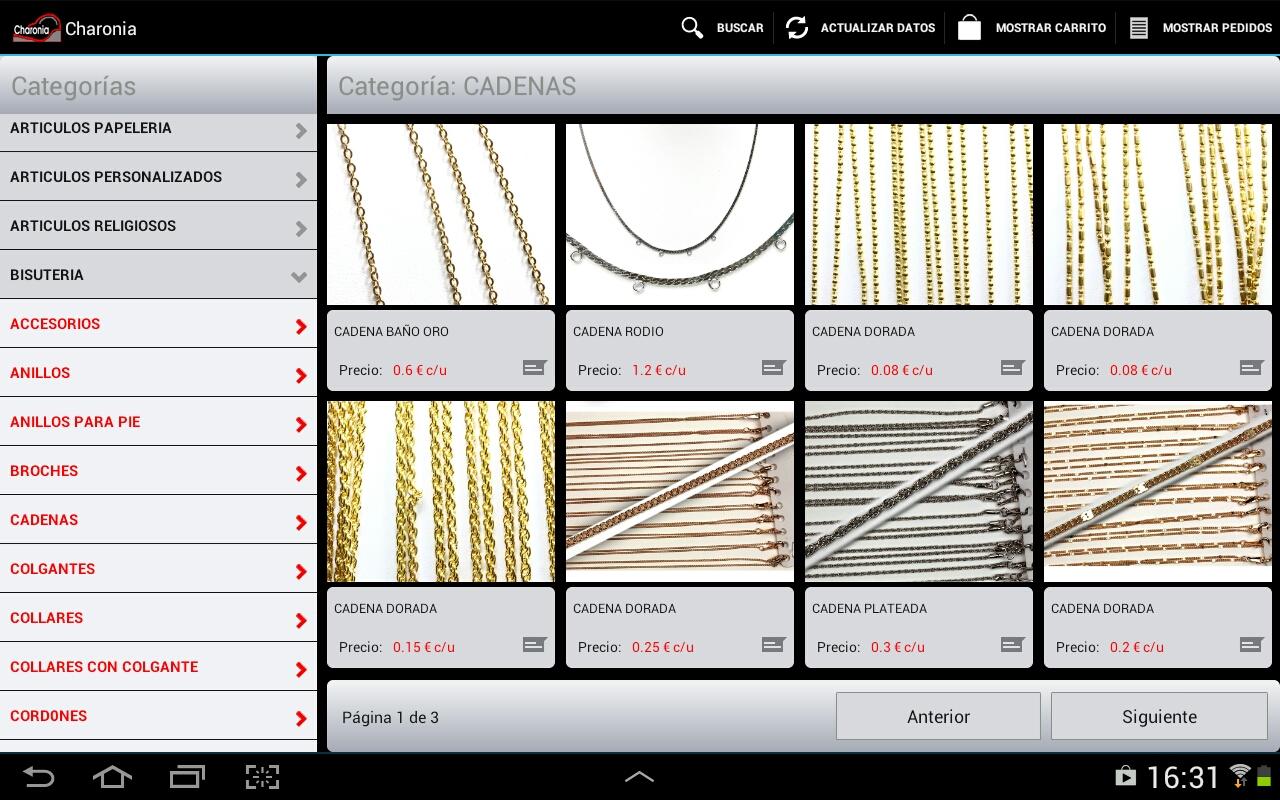This screenshot has width=1280, height=800.
Task: Select the Anillos Para Pie subcategory
Action: coord(158,422)
